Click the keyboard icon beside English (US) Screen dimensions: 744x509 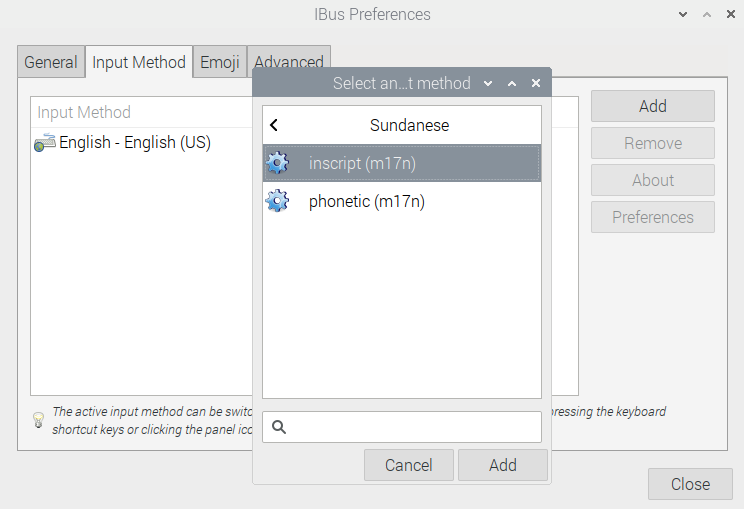[45, 143]
